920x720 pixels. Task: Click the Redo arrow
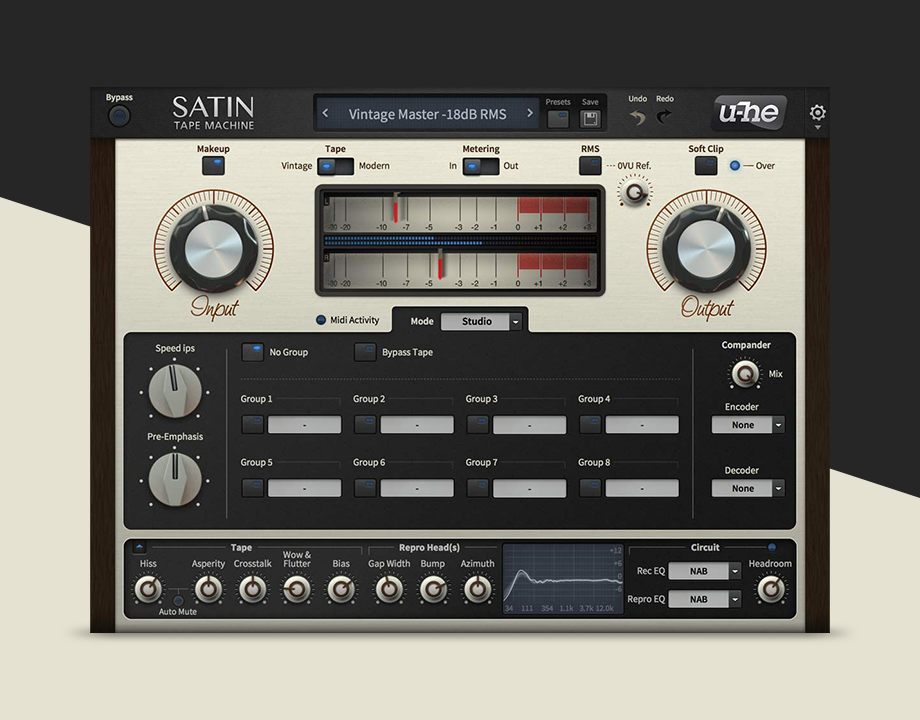click(x=664, y=117)
